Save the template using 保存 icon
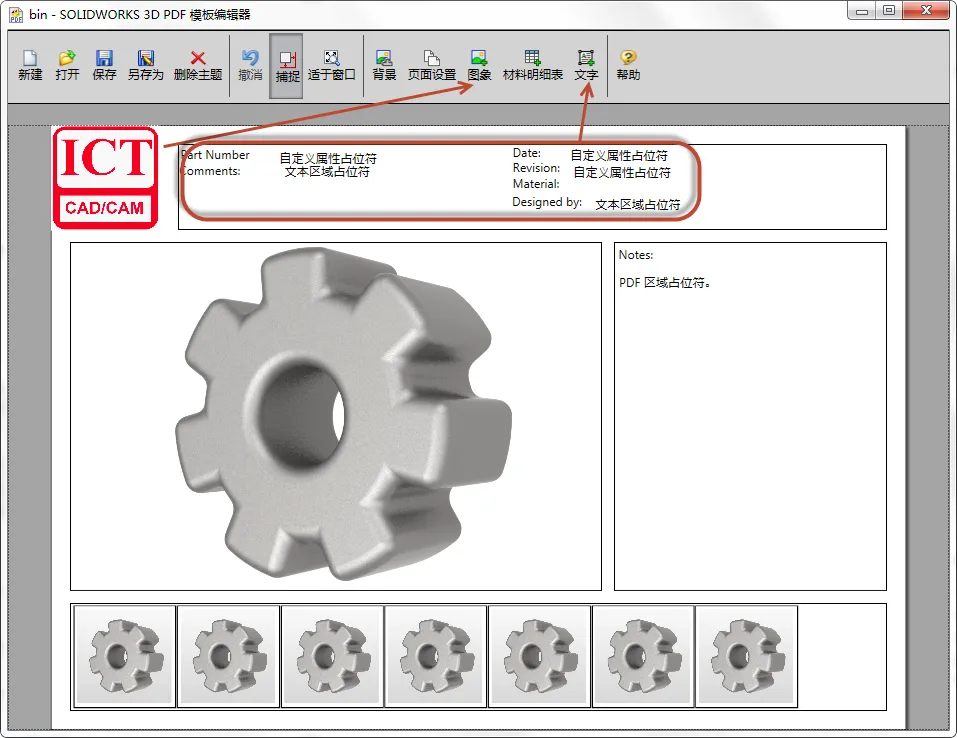Image resolution: width=957 pixels, height=738 pixels. point(104,65)
